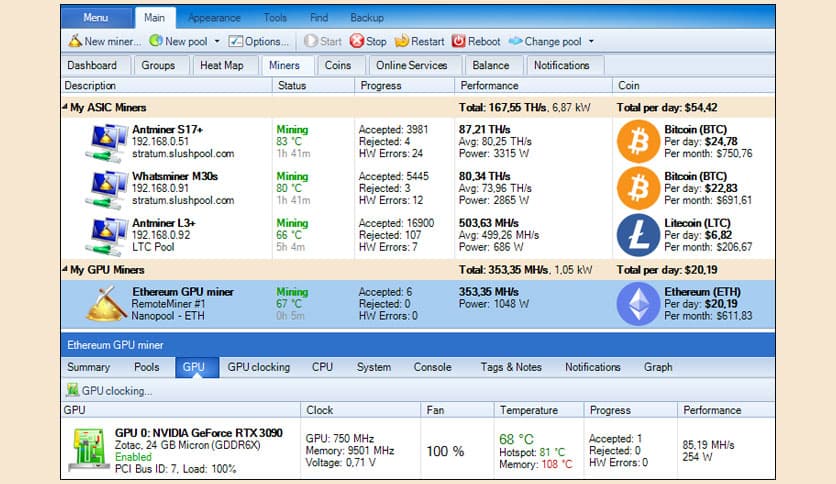
Task: Click the IP address 192.168.0.92
Action: point(160,235)
